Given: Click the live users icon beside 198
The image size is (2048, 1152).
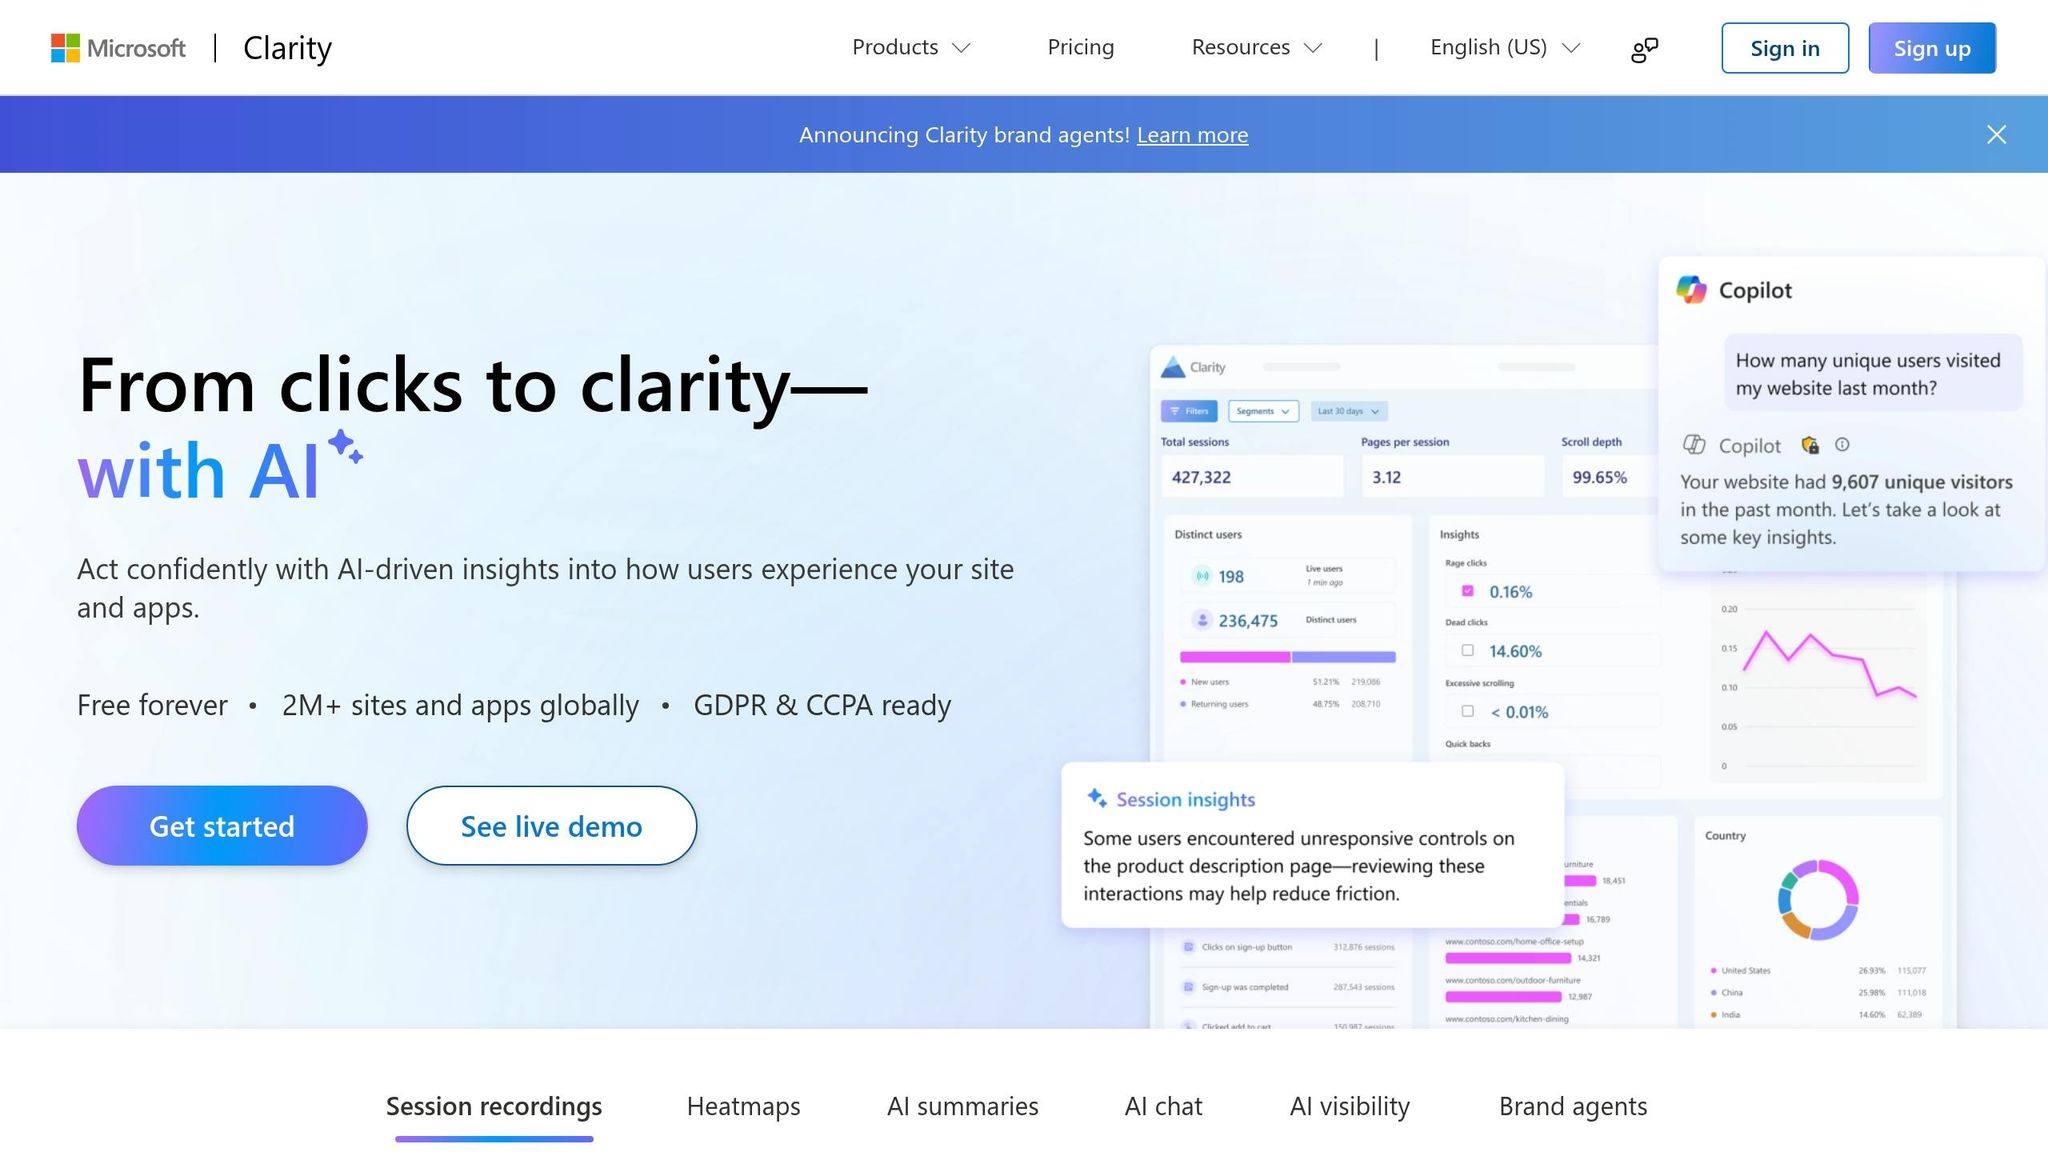Looking at the screenshot, I should point(1202,576).
